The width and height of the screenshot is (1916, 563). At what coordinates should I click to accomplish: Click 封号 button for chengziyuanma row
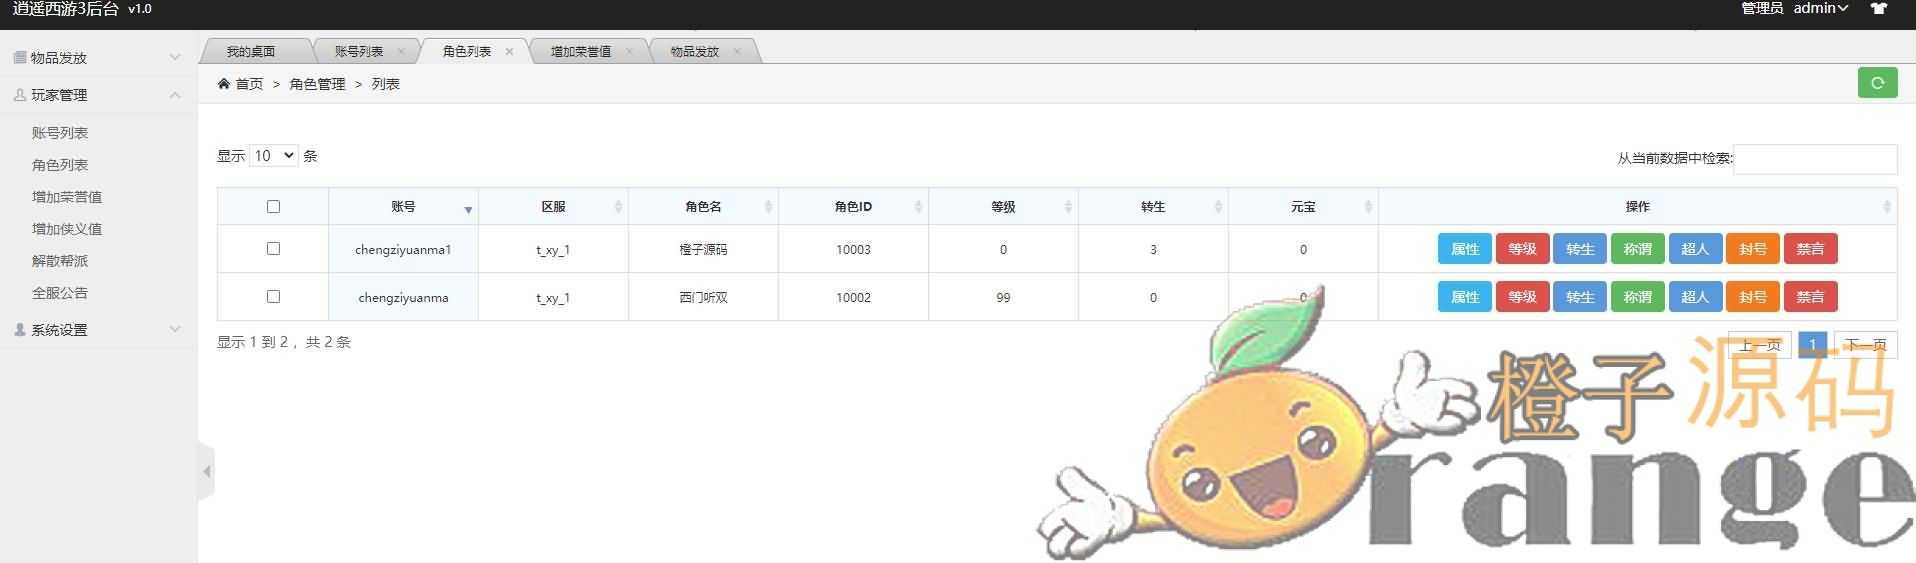(x=1752, y=297)
